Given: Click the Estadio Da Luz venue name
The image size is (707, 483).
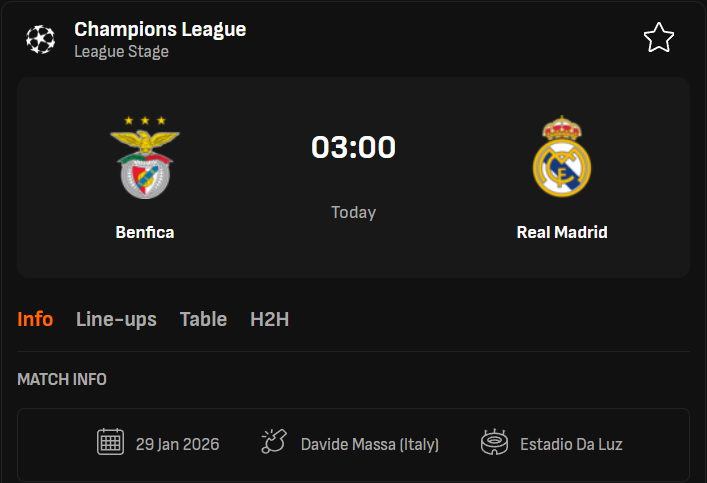Looking at the screenshot, I should point(571,444).
